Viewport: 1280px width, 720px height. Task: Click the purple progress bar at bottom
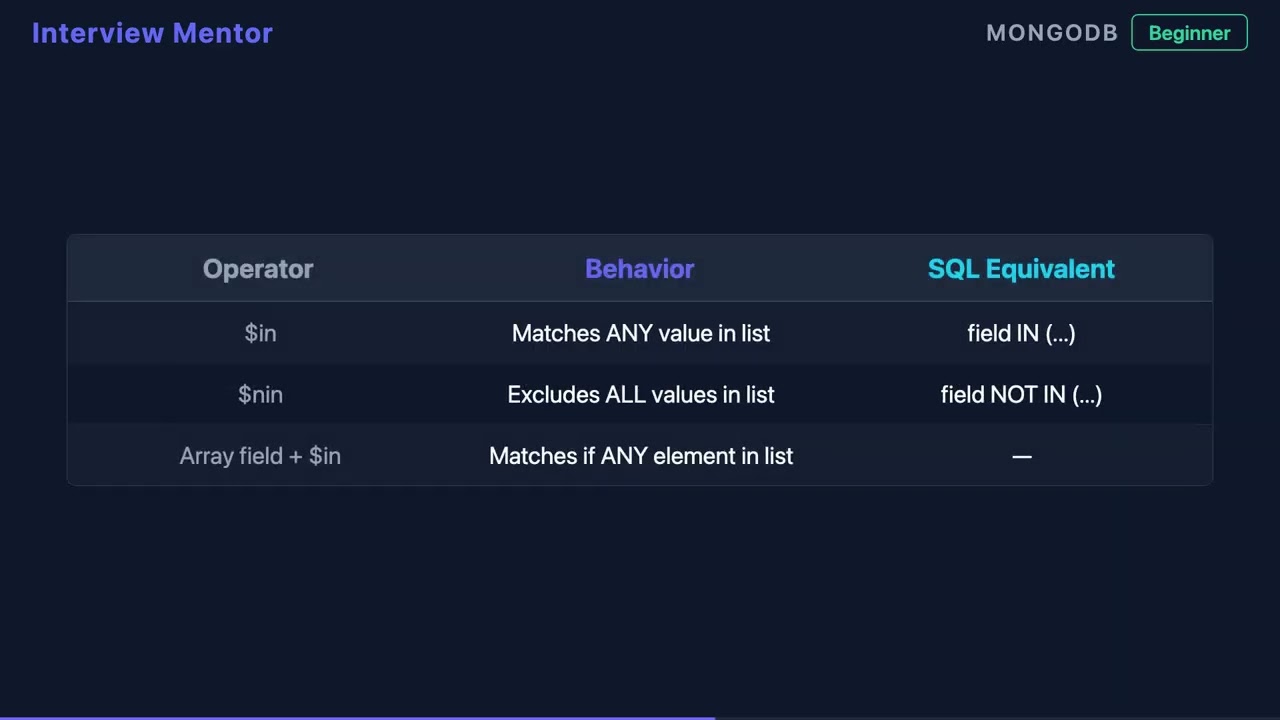[357, 718]
